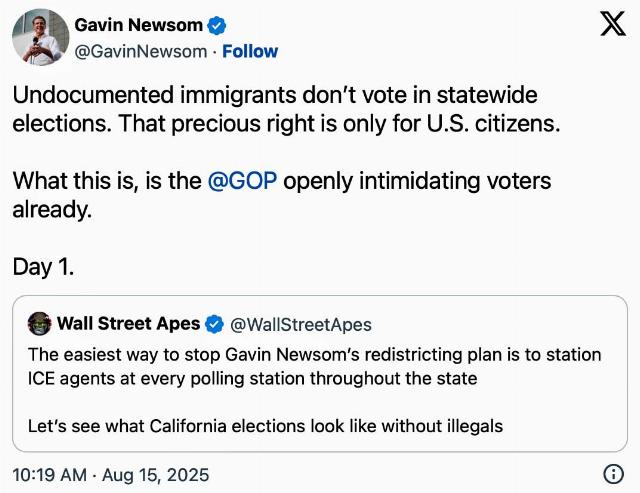This screenshot has width=640, height=493.
Task: Click the 'openly intimidating voters' text
Action: [417, 181]
